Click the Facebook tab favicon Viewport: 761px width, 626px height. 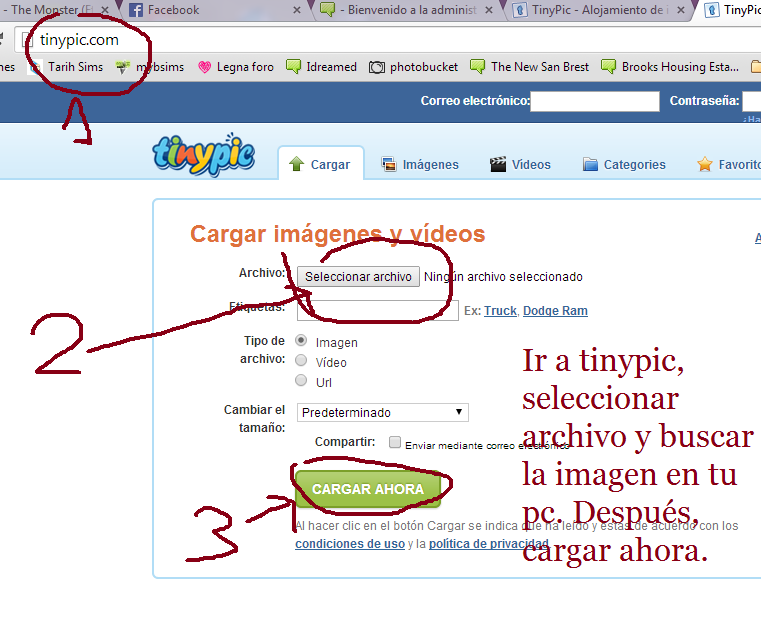click(x=136, y=10)
